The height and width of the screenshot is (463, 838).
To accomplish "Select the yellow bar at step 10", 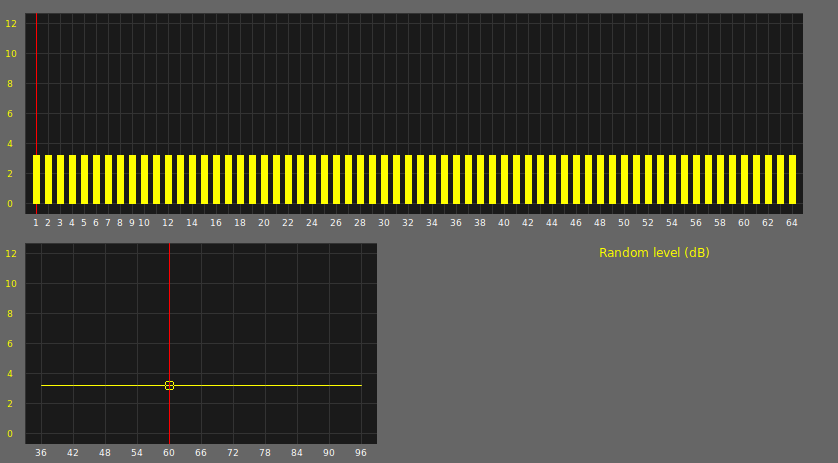I will tap(144, 180).
